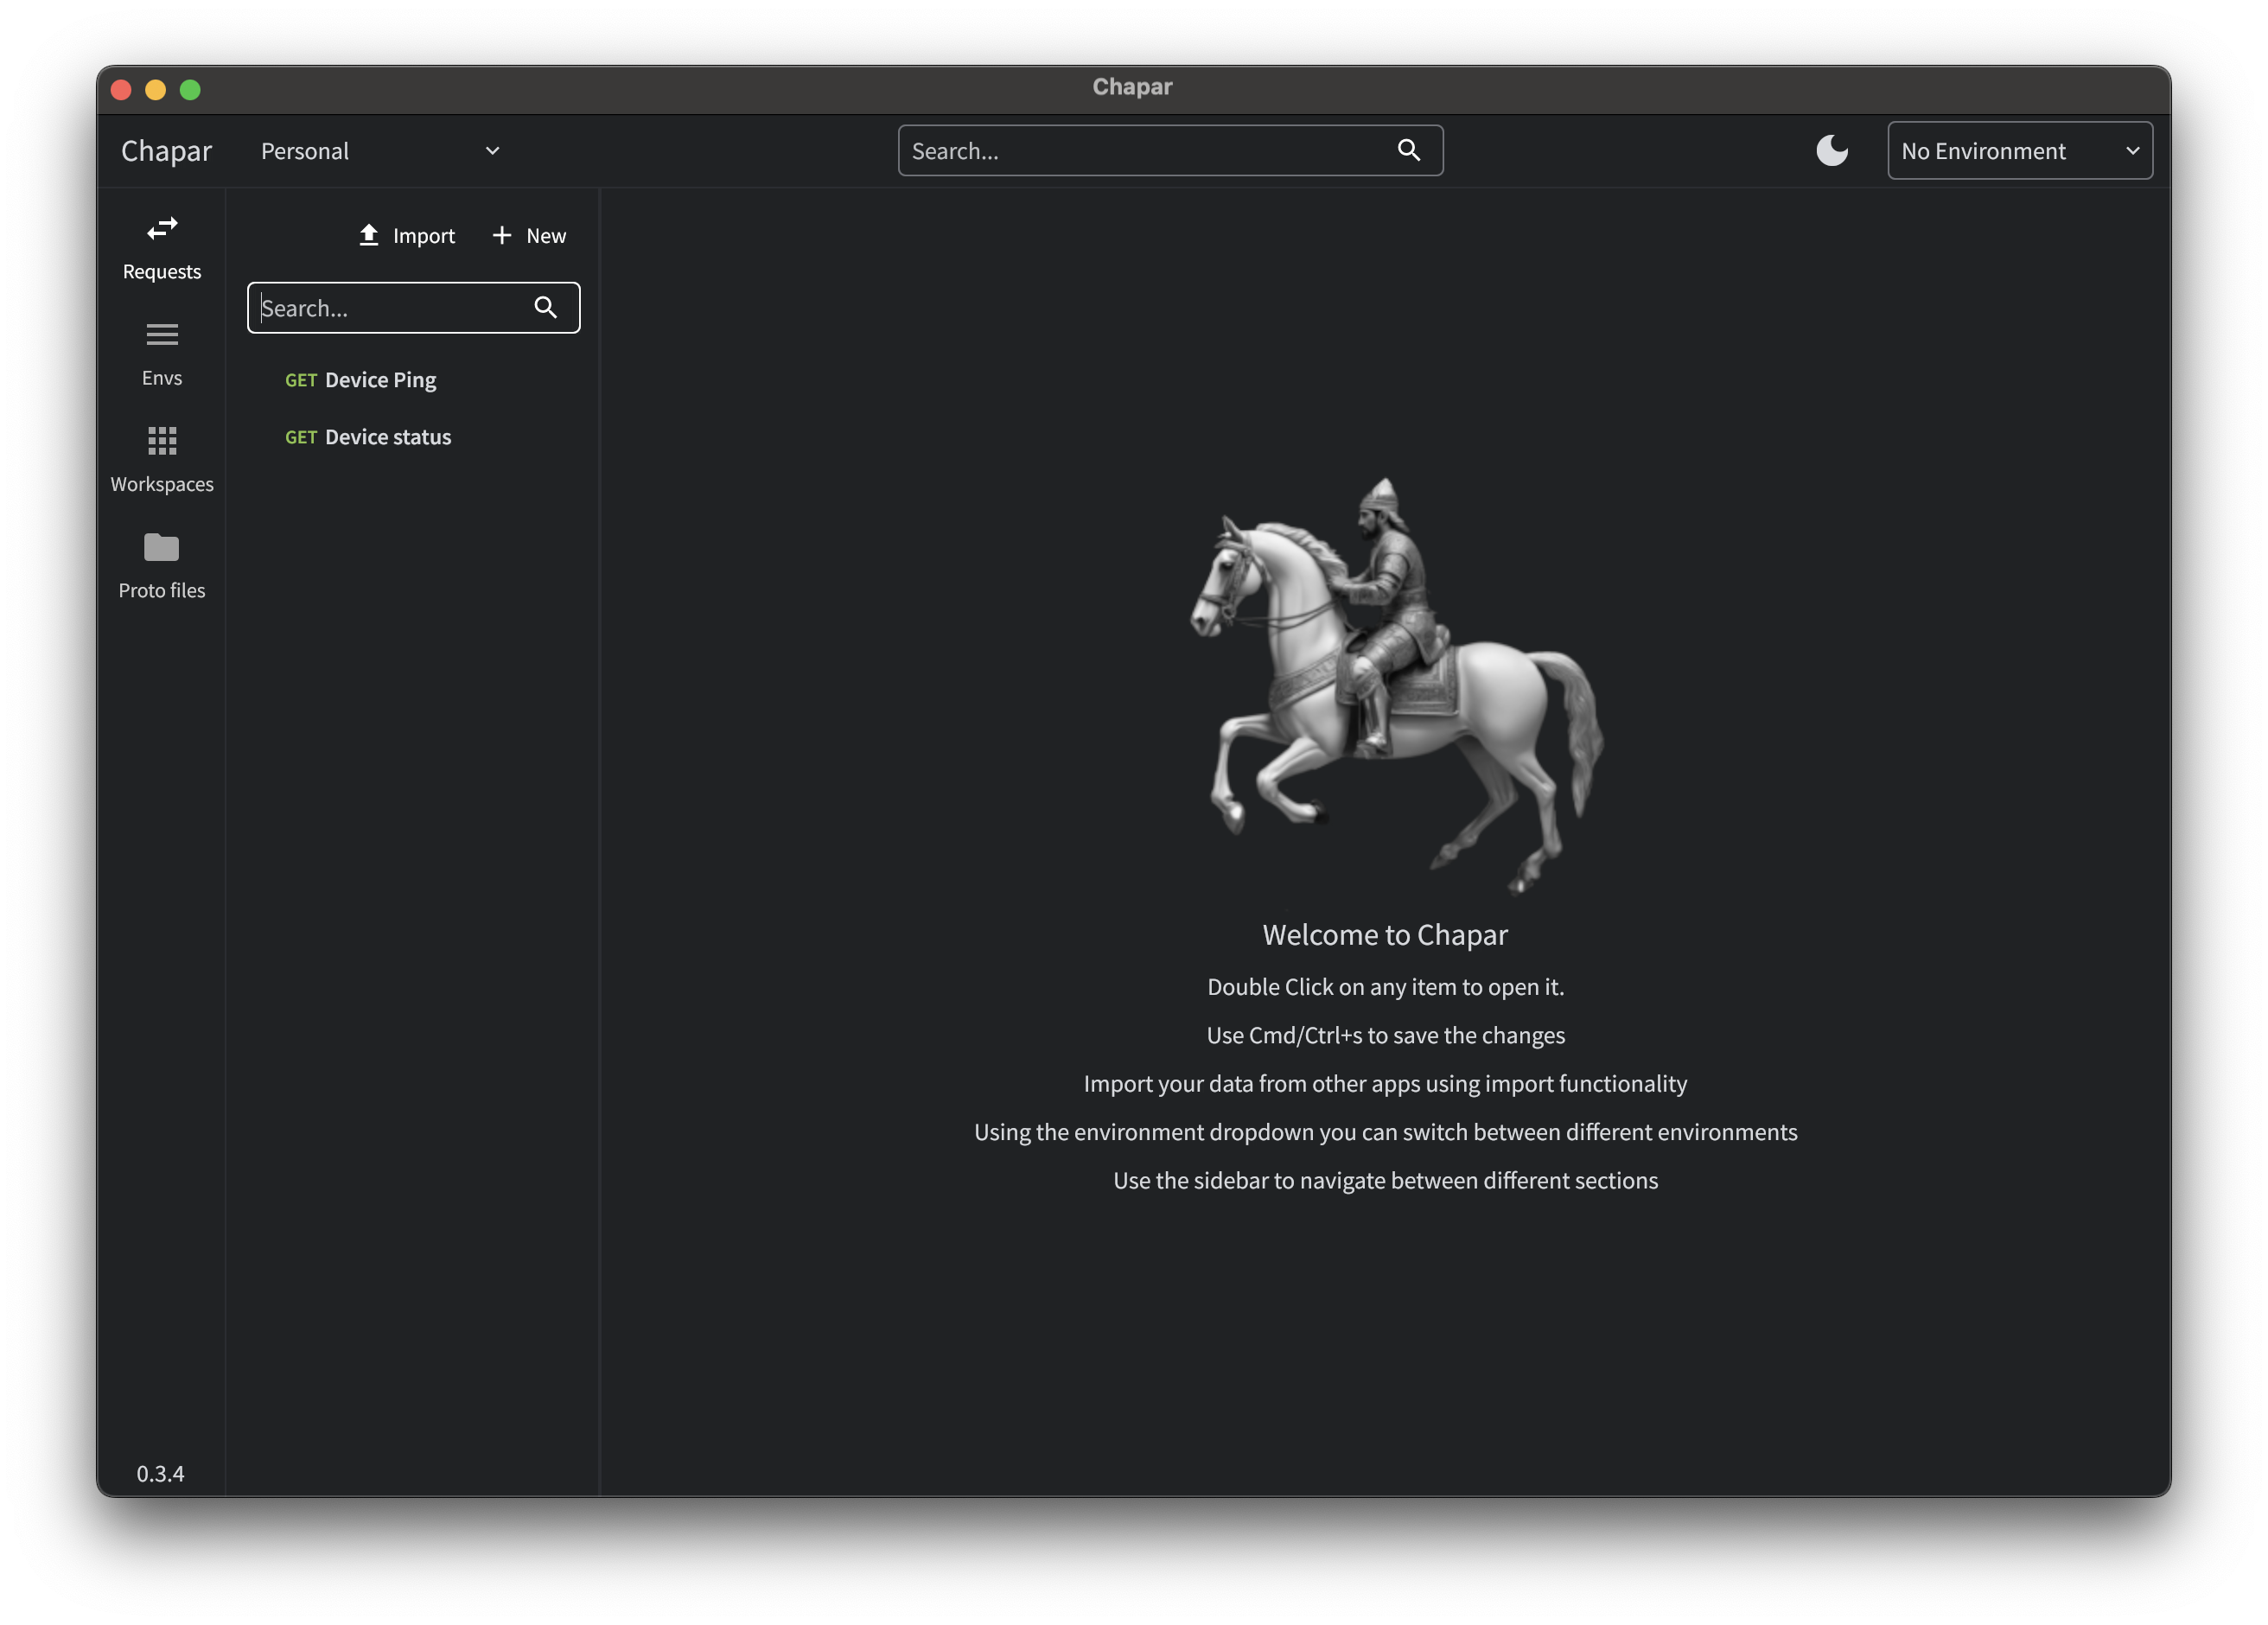Go to the Workspaces section
The width and height of the screenshot is (2268, 1625).
161,460
